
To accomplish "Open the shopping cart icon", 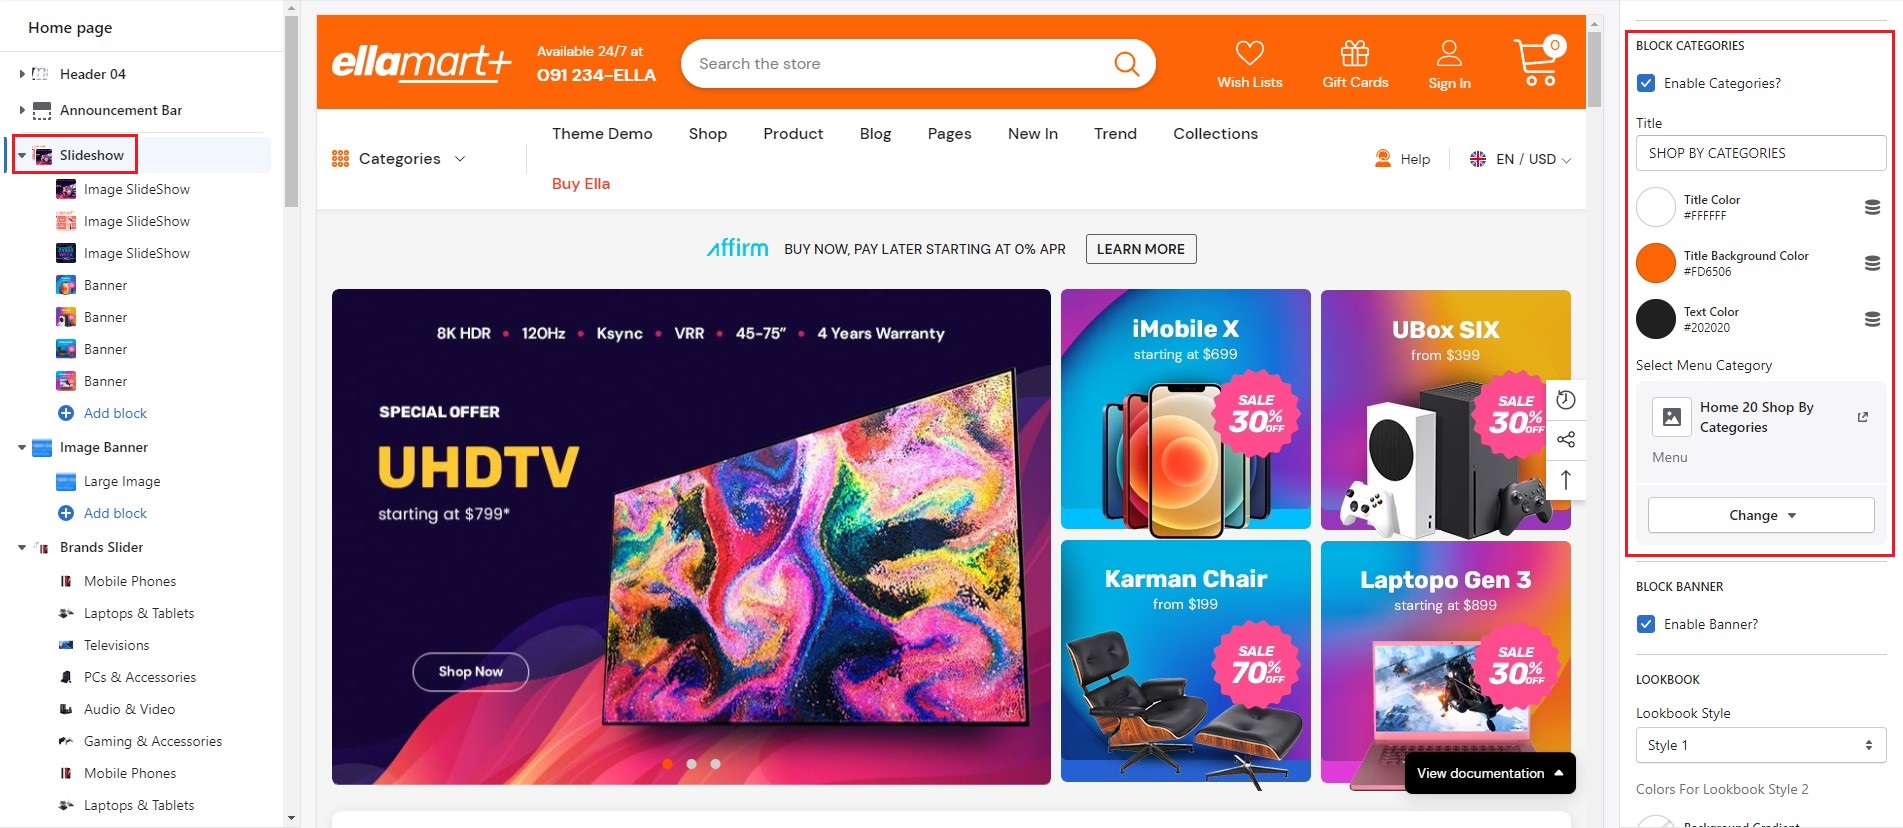I will point(1537,62).
